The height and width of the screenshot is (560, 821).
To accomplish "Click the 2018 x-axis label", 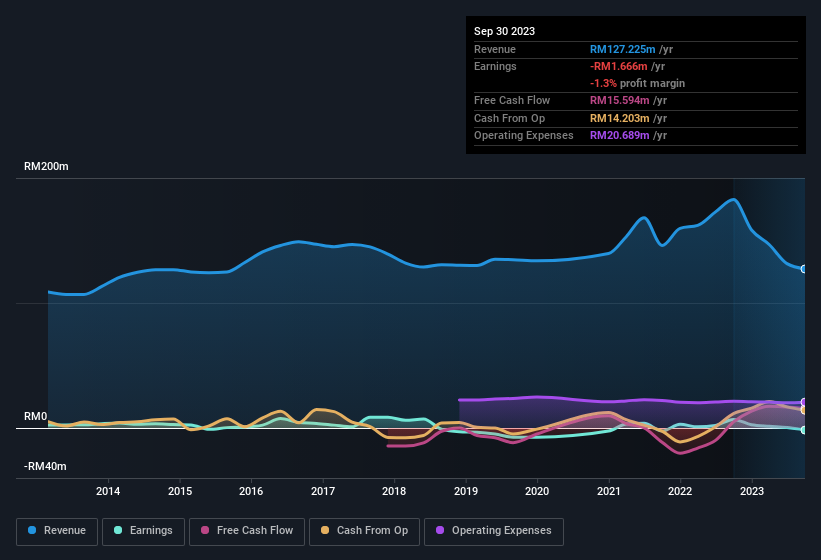I will [x=394, y=491].
